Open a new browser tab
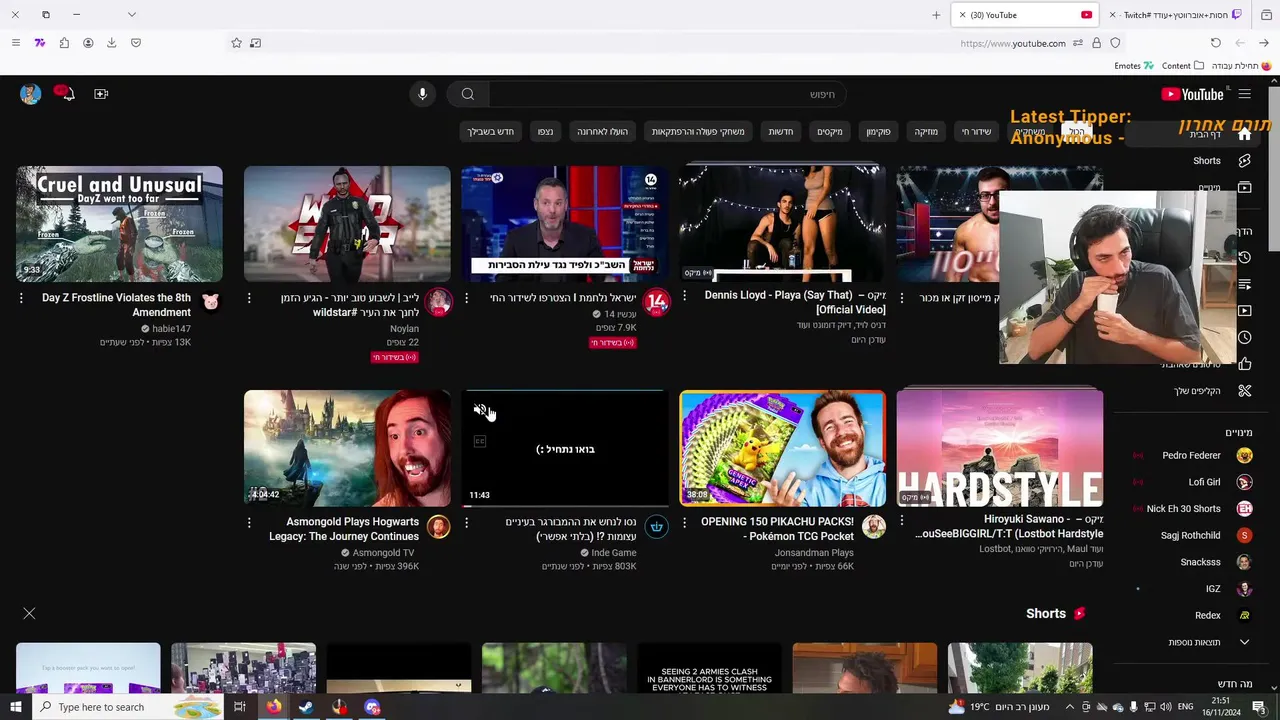 (936, 15)
